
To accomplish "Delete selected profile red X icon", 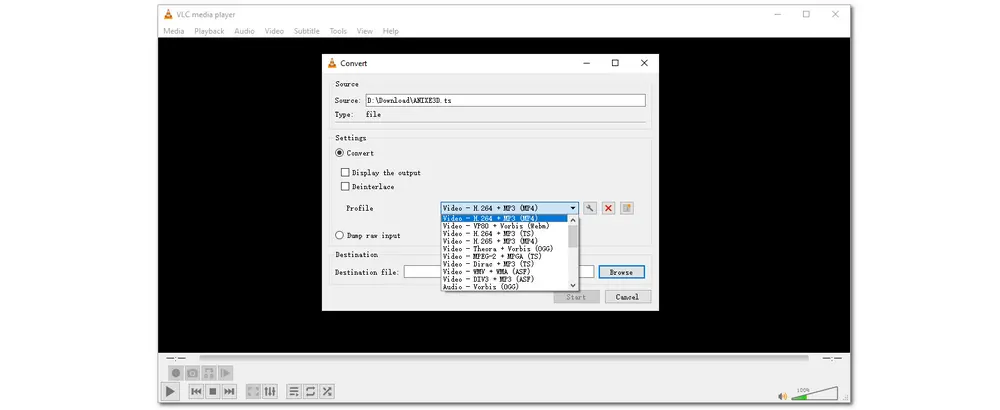I will [608, 209].
